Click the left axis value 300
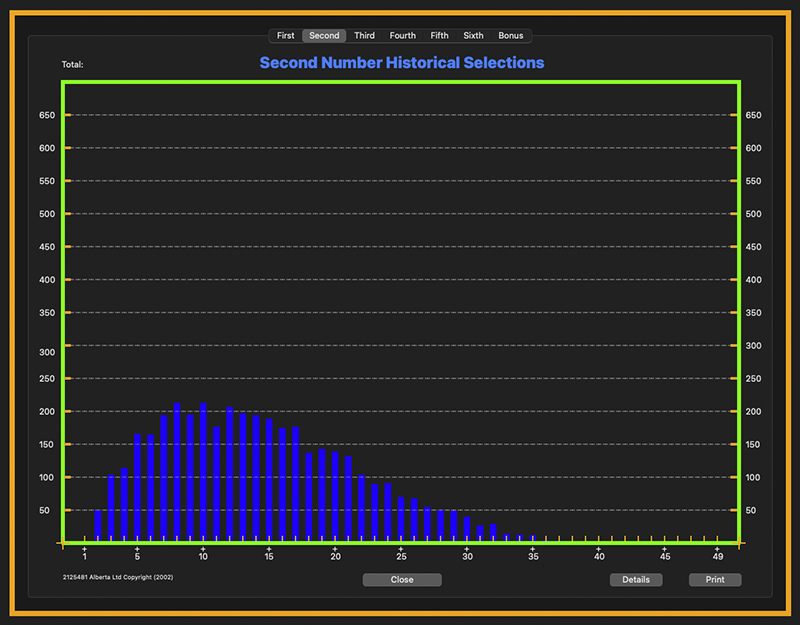 47,352
